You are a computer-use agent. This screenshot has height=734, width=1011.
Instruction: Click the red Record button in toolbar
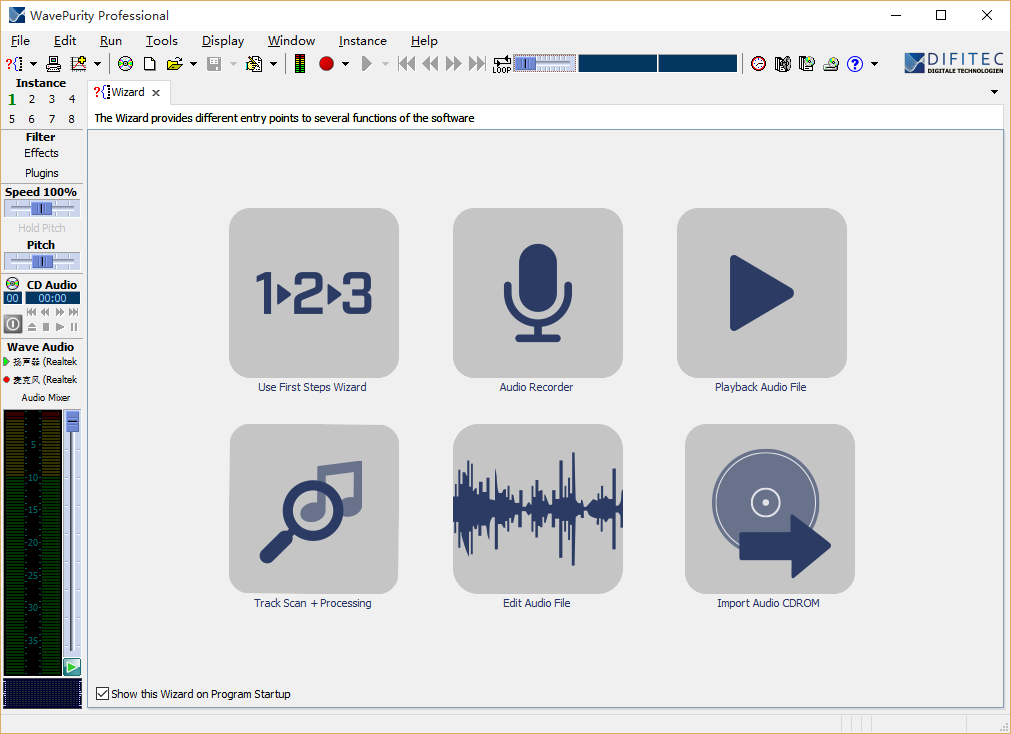pos(326,64)
